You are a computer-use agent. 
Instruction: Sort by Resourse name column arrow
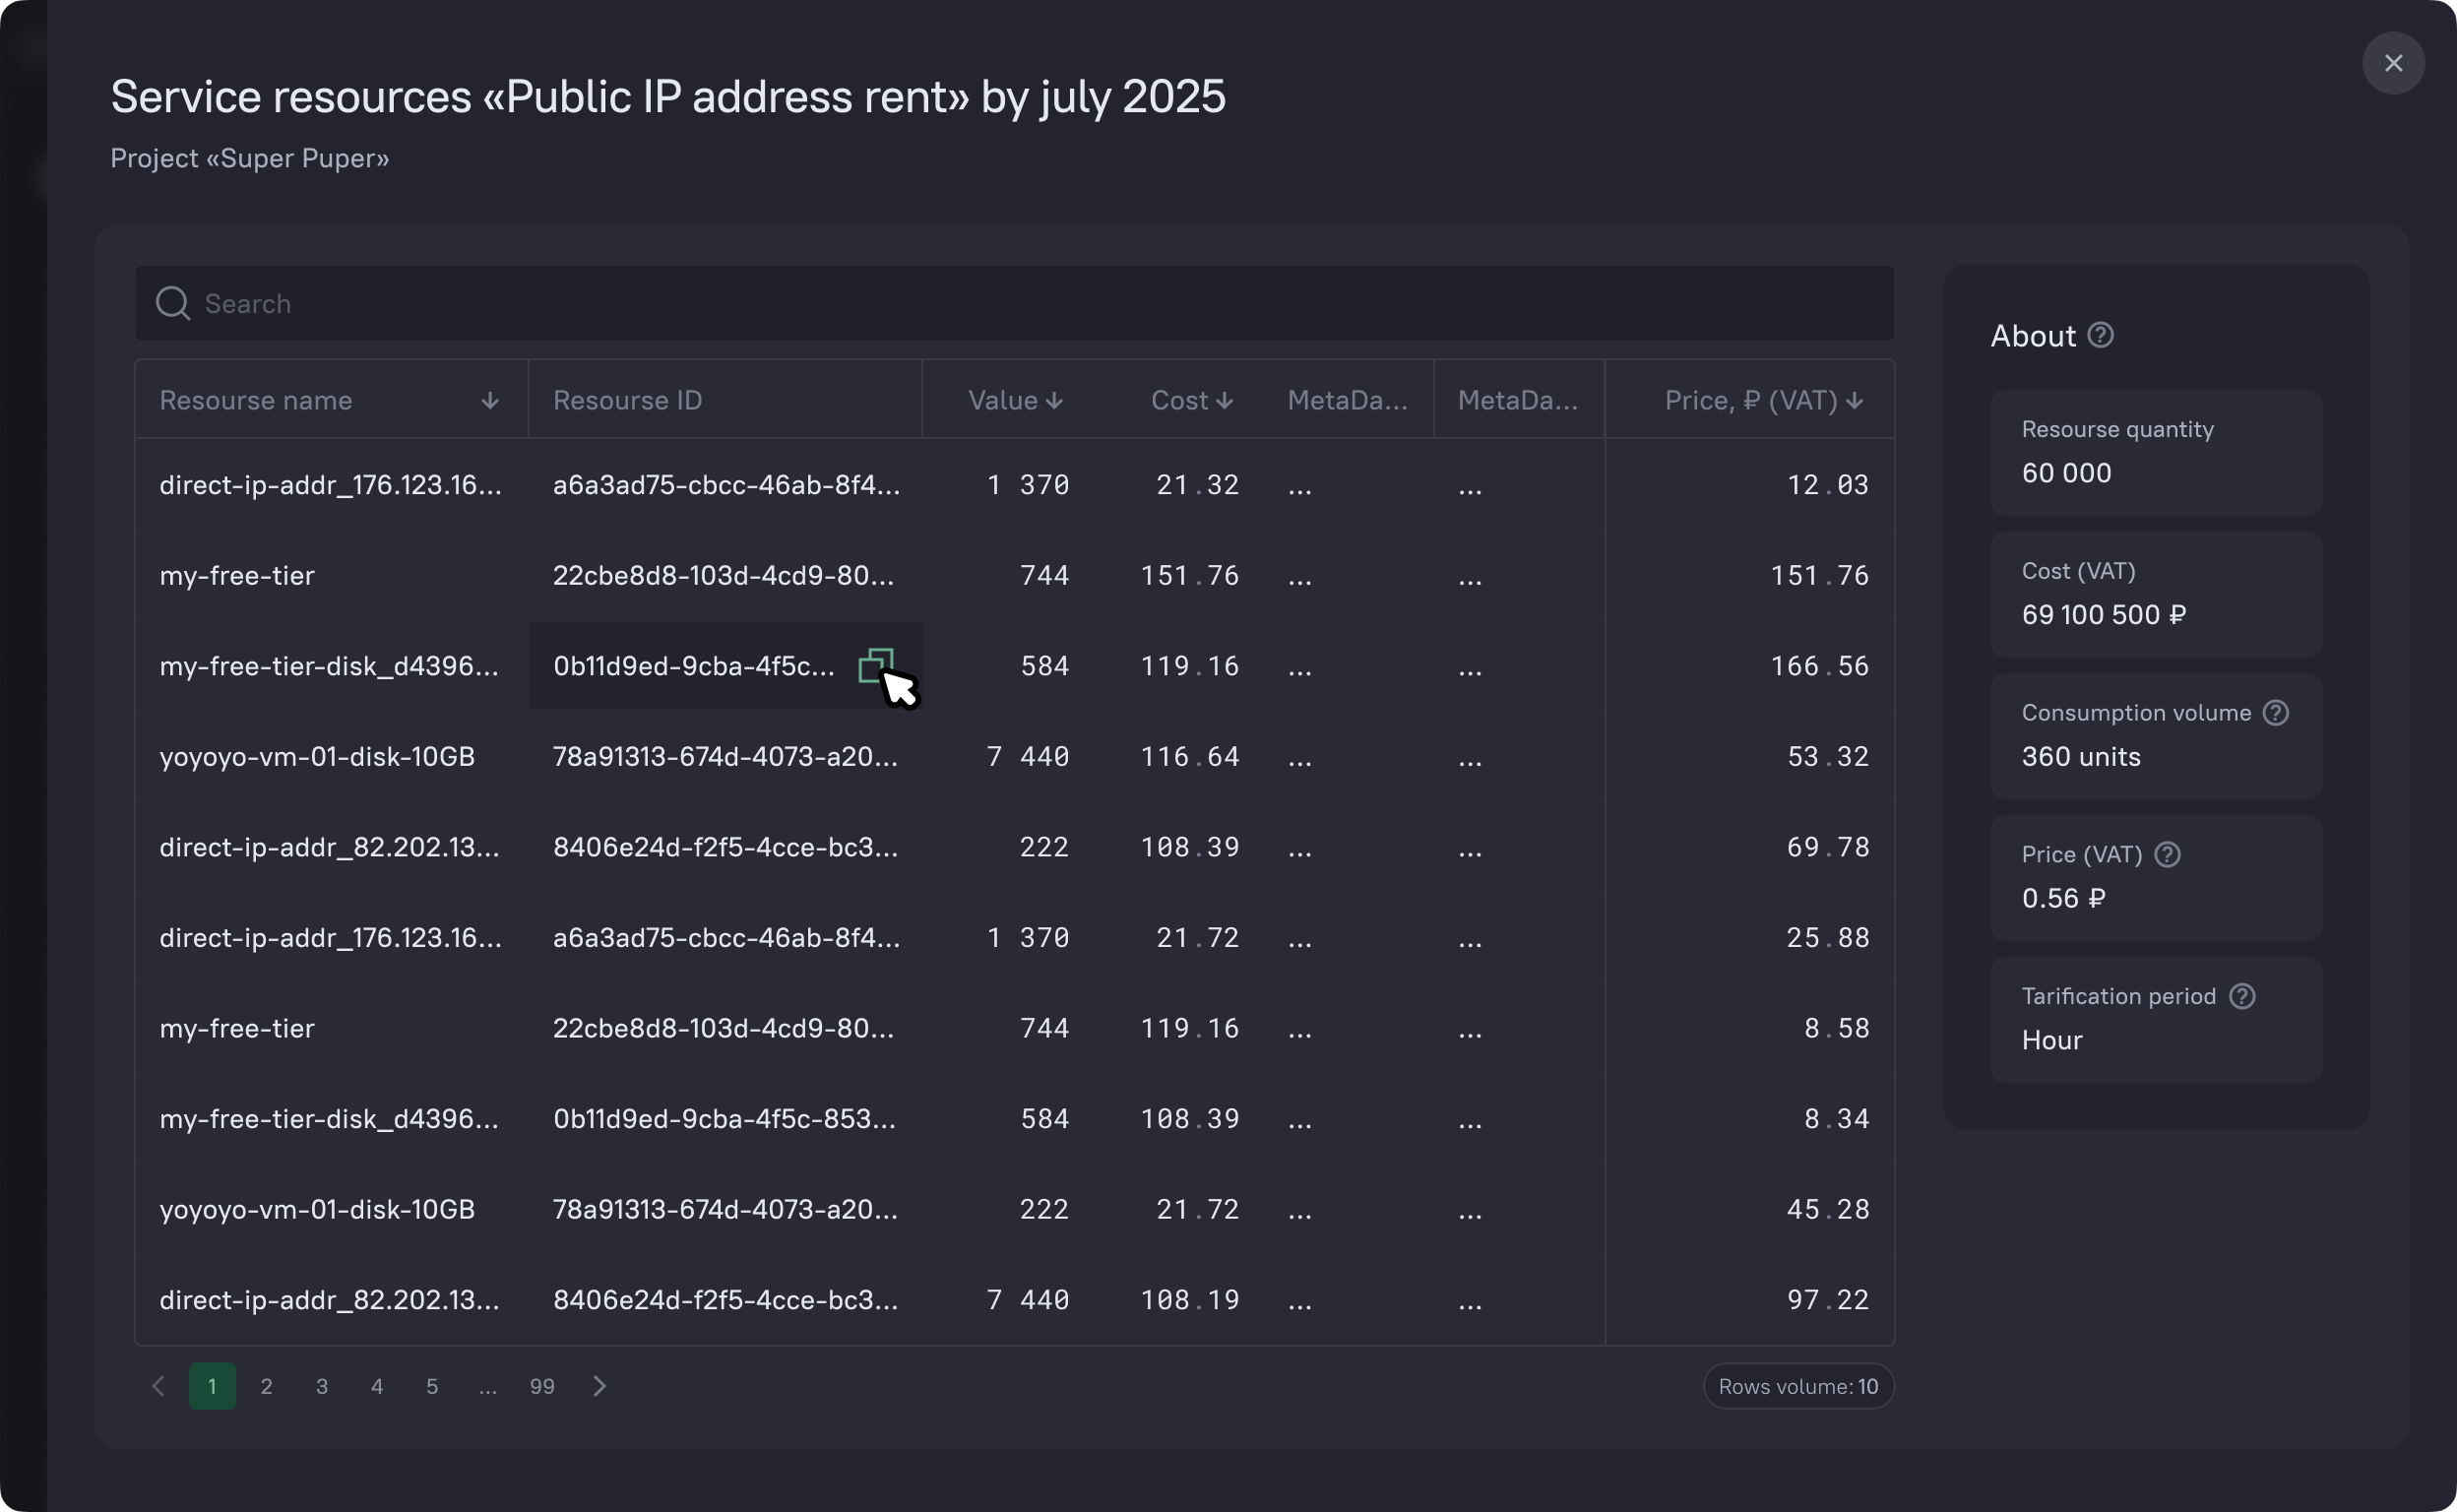[489, 401]
